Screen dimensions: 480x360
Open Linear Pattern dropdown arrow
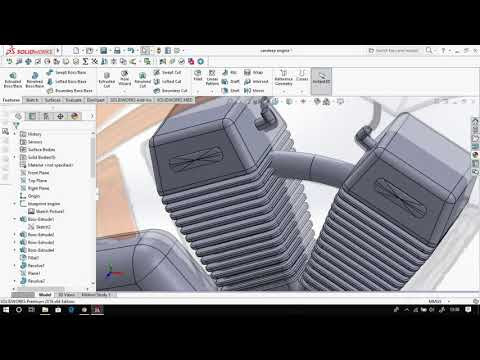[212, 91]
